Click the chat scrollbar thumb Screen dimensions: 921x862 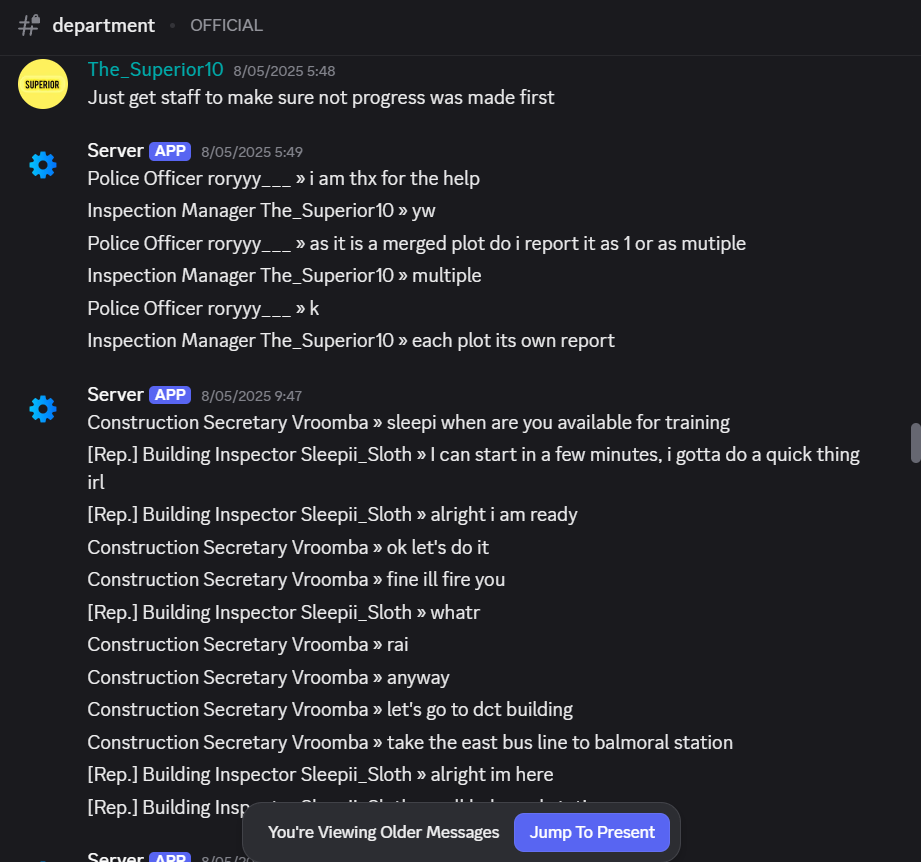915,443
